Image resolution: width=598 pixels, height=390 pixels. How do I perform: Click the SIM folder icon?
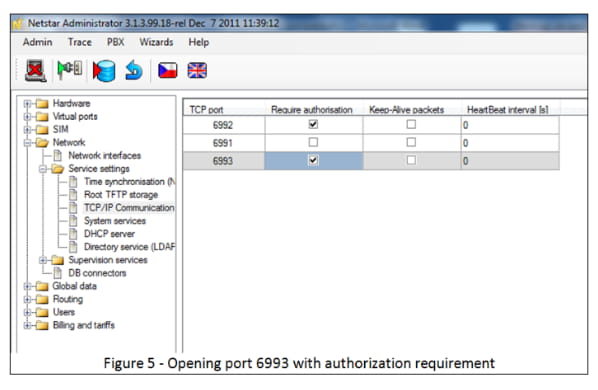[x=42, y=130]
